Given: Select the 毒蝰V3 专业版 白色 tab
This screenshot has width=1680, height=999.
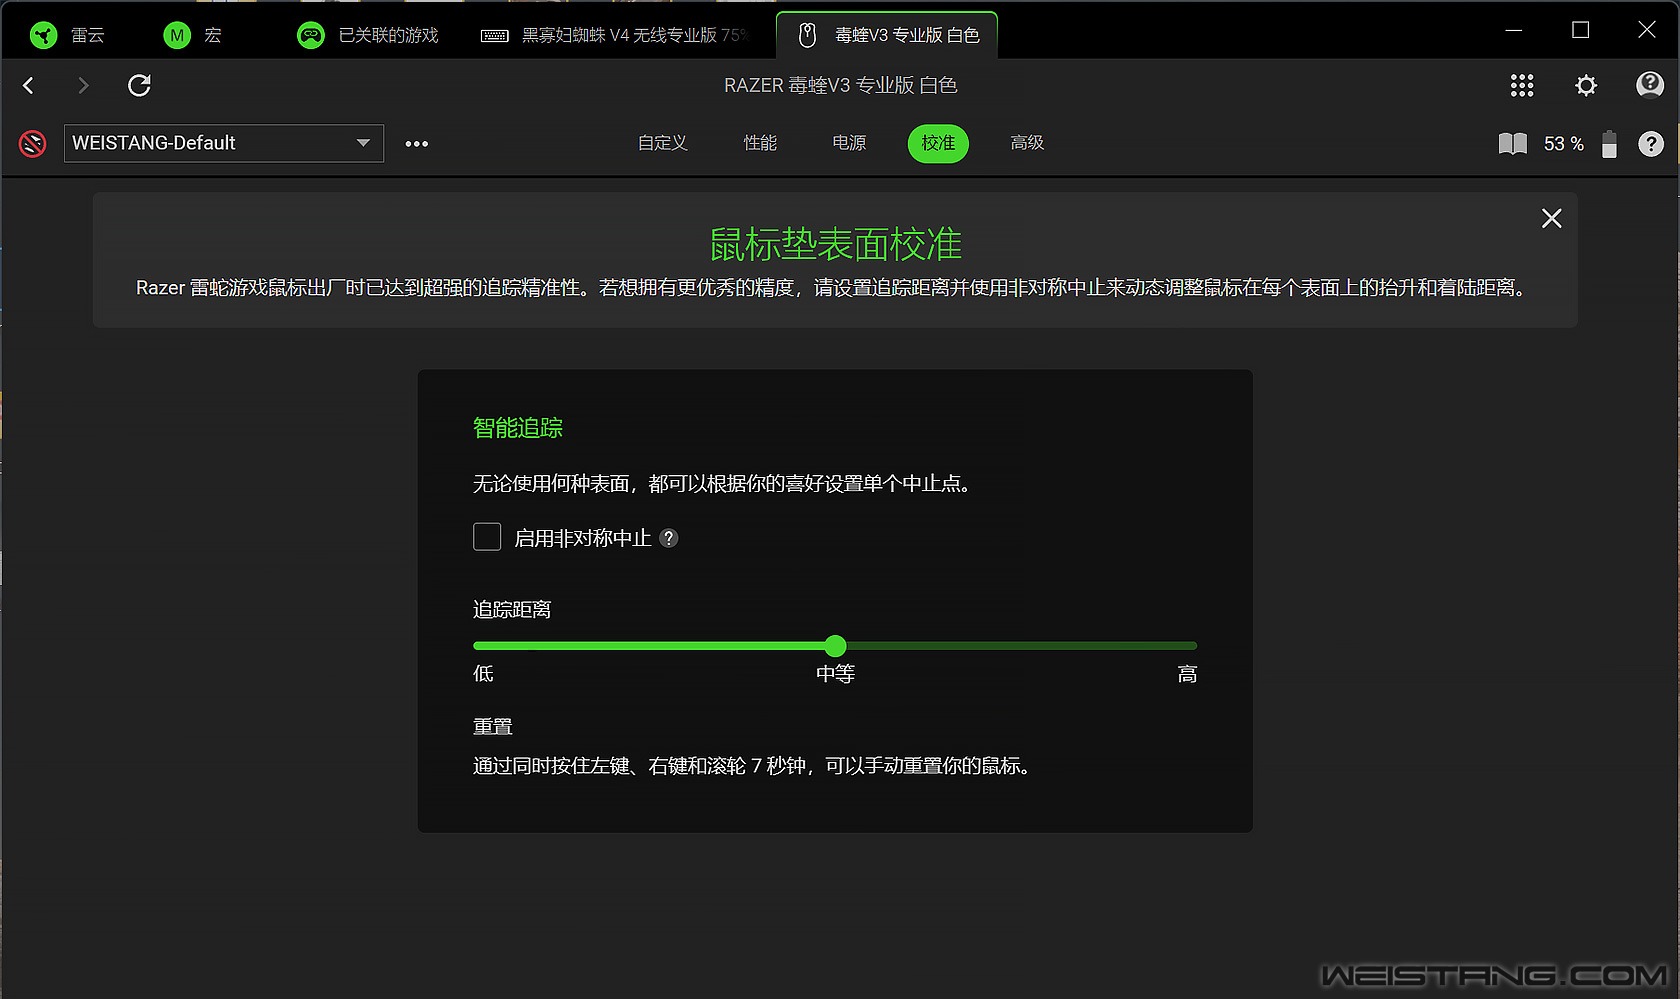Looking at the screenshot, I should (x=887, y=35).
